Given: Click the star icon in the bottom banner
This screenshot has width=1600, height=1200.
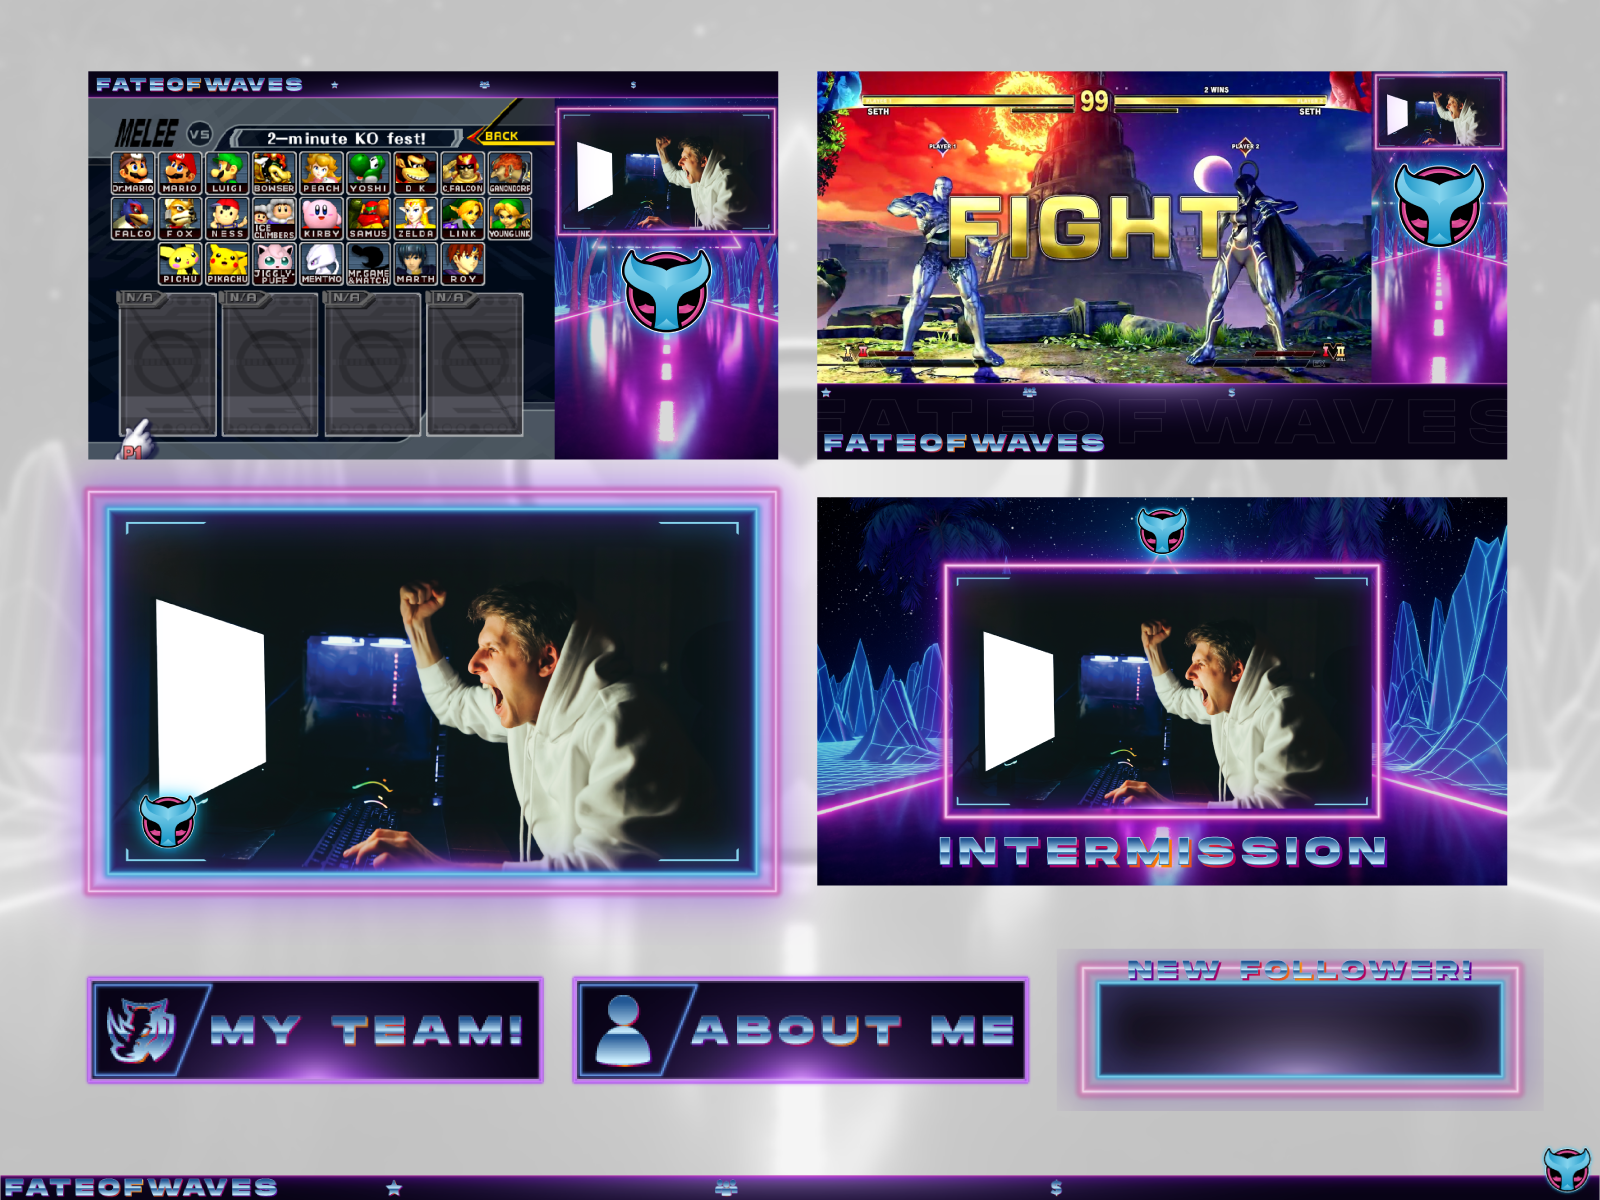Looking at the screenshot, I should (394, 1188).
